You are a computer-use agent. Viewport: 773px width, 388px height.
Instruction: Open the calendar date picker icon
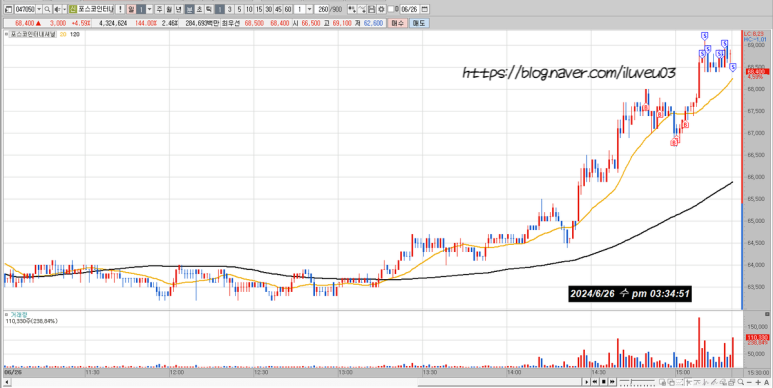[x=424, y=9]
